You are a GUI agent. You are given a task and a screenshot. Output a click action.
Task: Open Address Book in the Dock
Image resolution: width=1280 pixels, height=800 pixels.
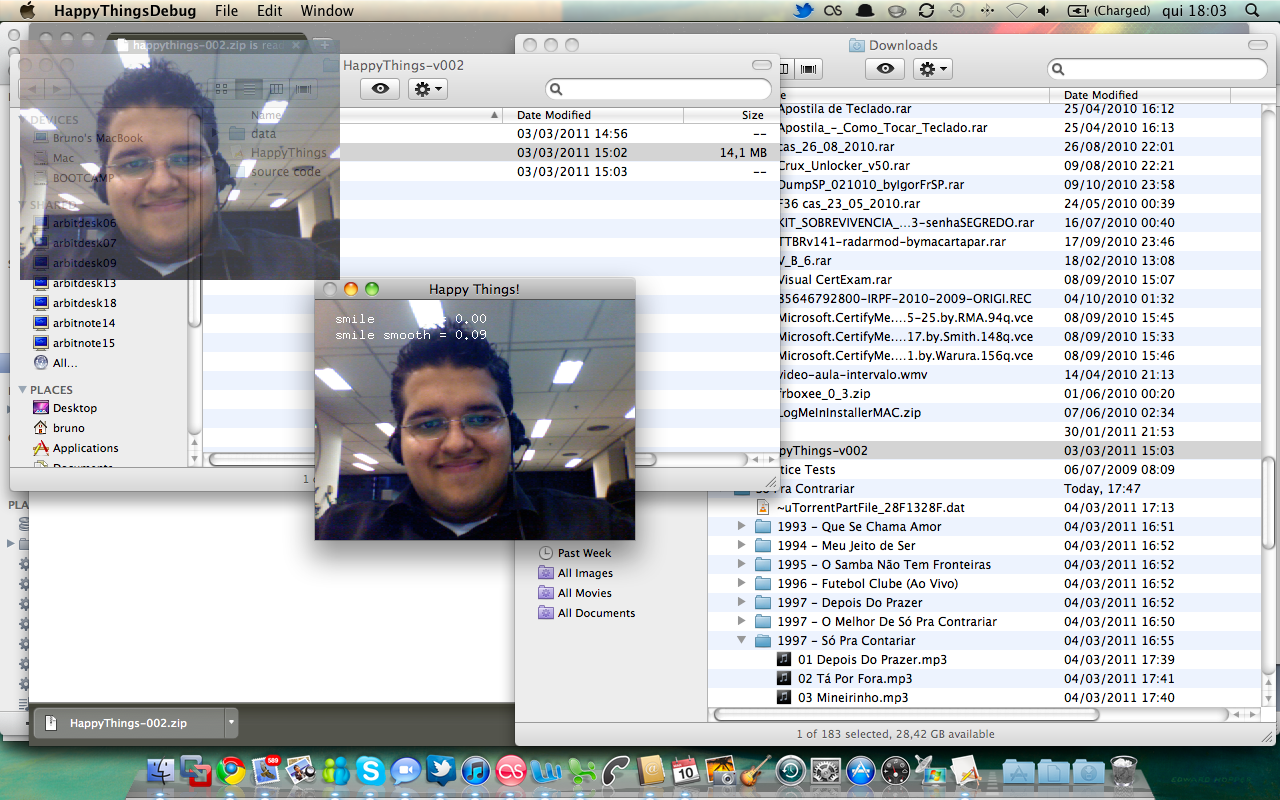pos(651,770)
